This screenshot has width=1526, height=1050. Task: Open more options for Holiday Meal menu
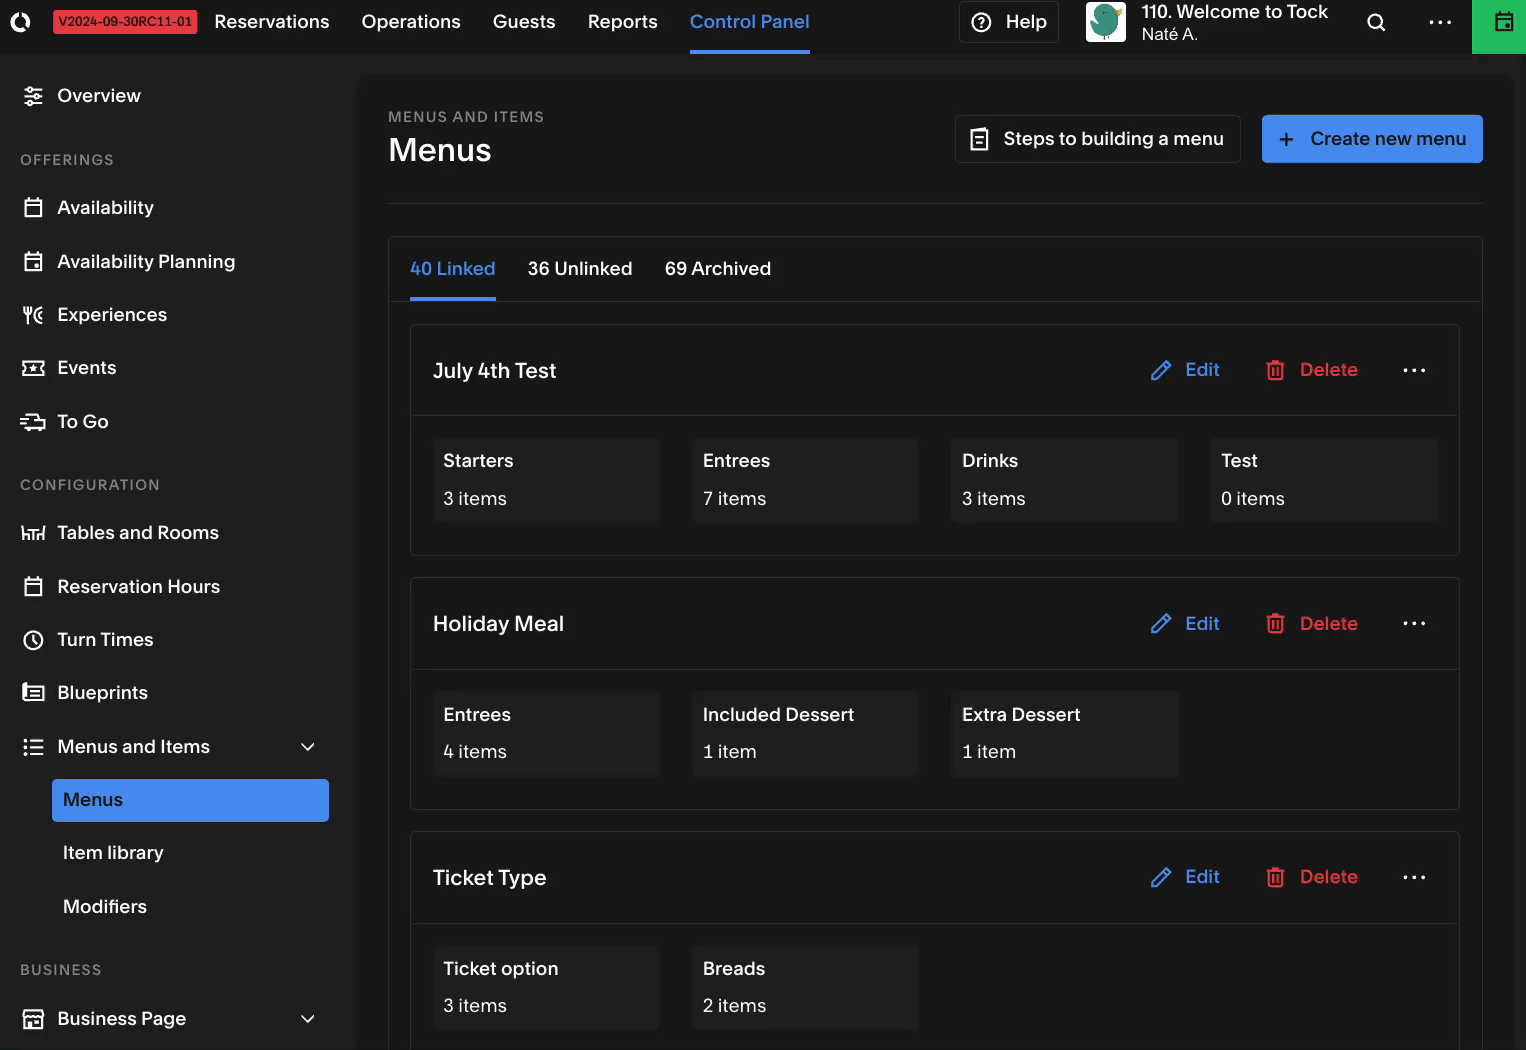[x=1414, y=624]
